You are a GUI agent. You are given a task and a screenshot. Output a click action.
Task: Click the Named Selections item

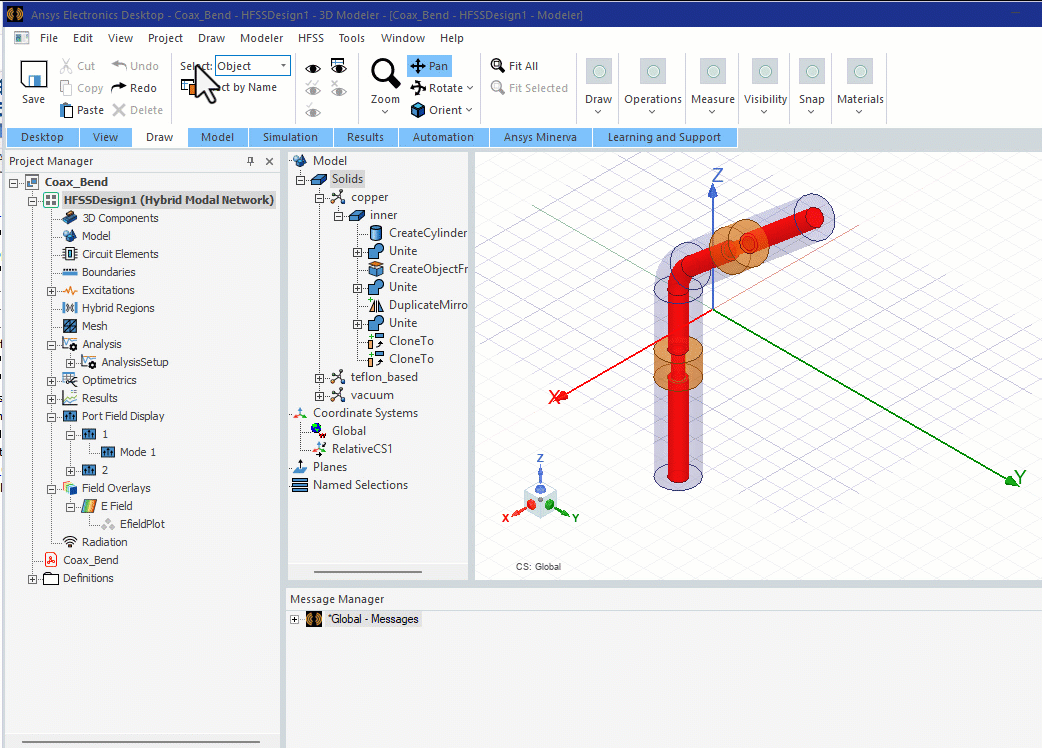[x=350, y=484]
